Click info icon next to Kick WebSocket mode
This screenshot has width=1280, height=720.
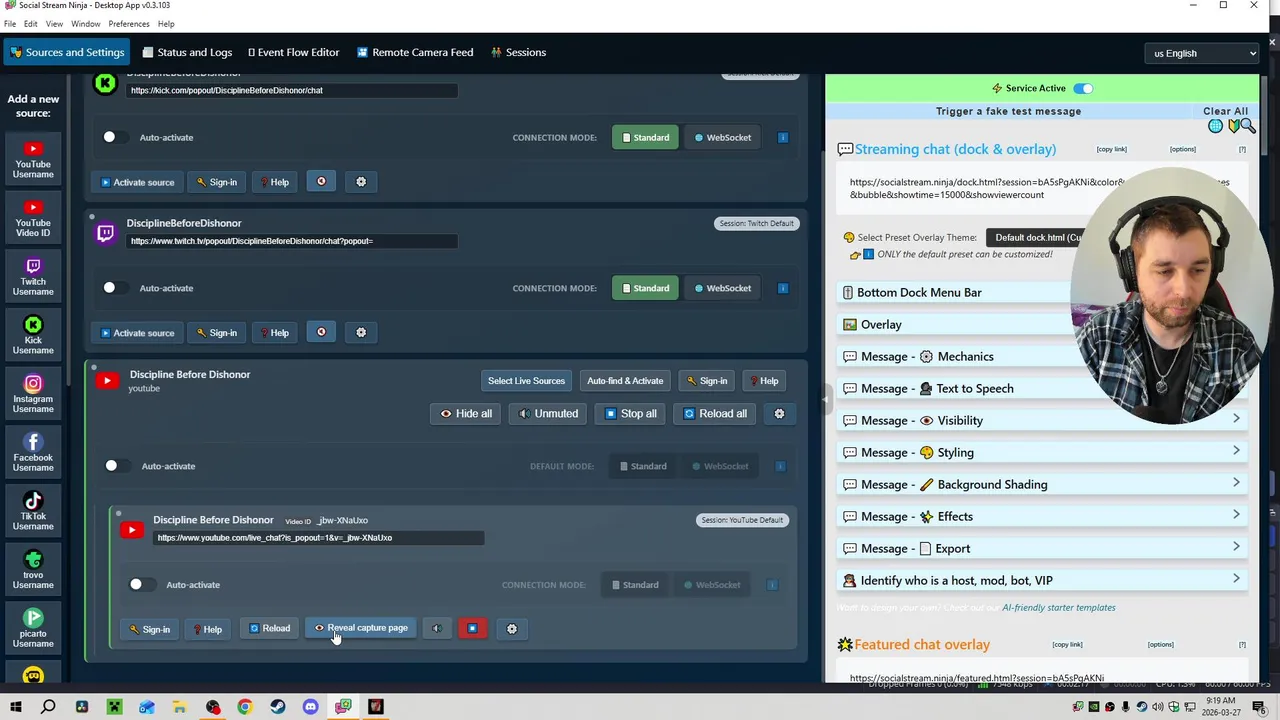(x=783, y=138)
